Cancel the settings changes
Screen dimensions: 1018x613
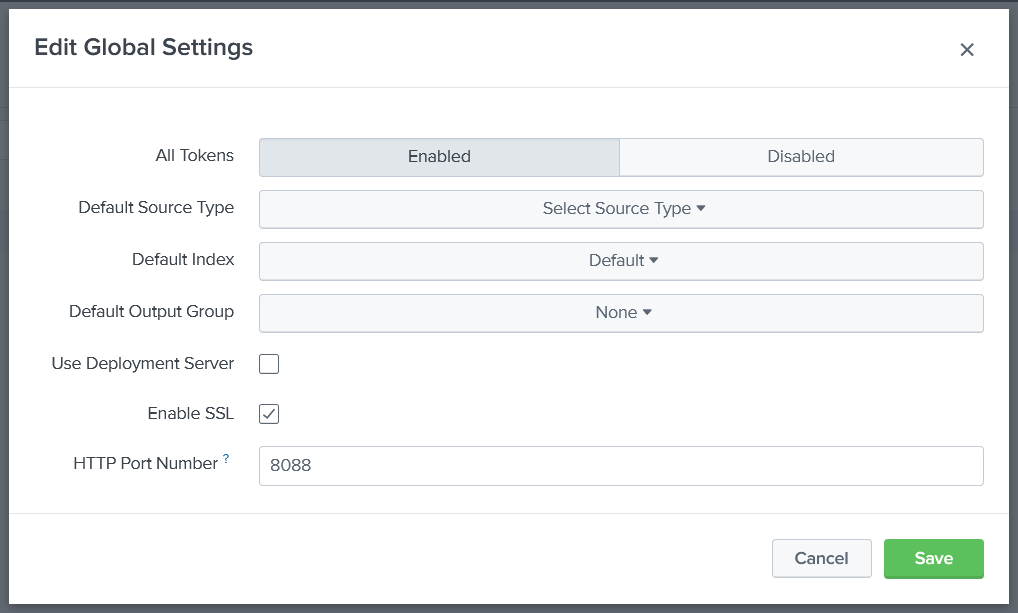pos(821,558)
